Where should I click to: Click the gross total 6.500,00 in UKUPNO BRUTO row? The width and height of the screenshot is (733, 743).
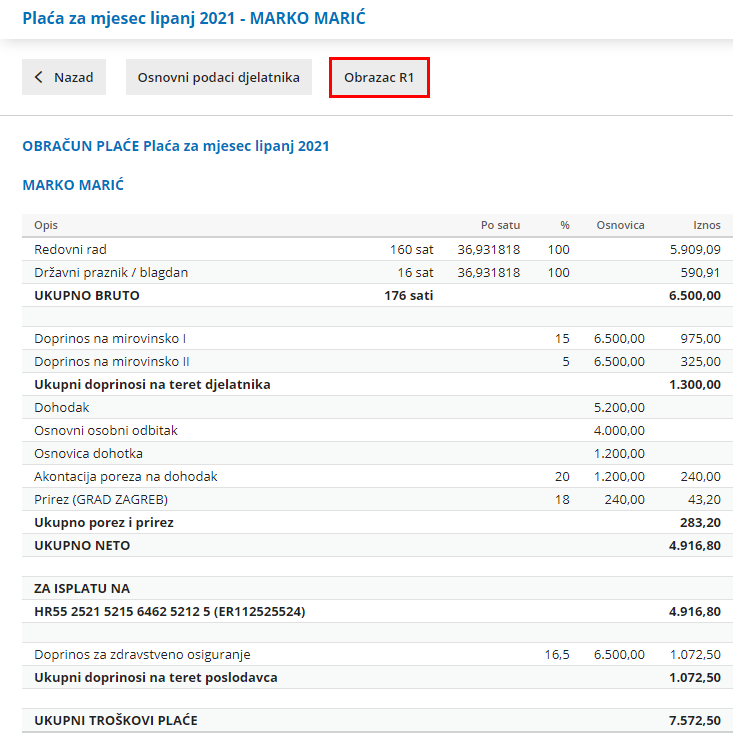pyautogui.click(x=695, y=295)
